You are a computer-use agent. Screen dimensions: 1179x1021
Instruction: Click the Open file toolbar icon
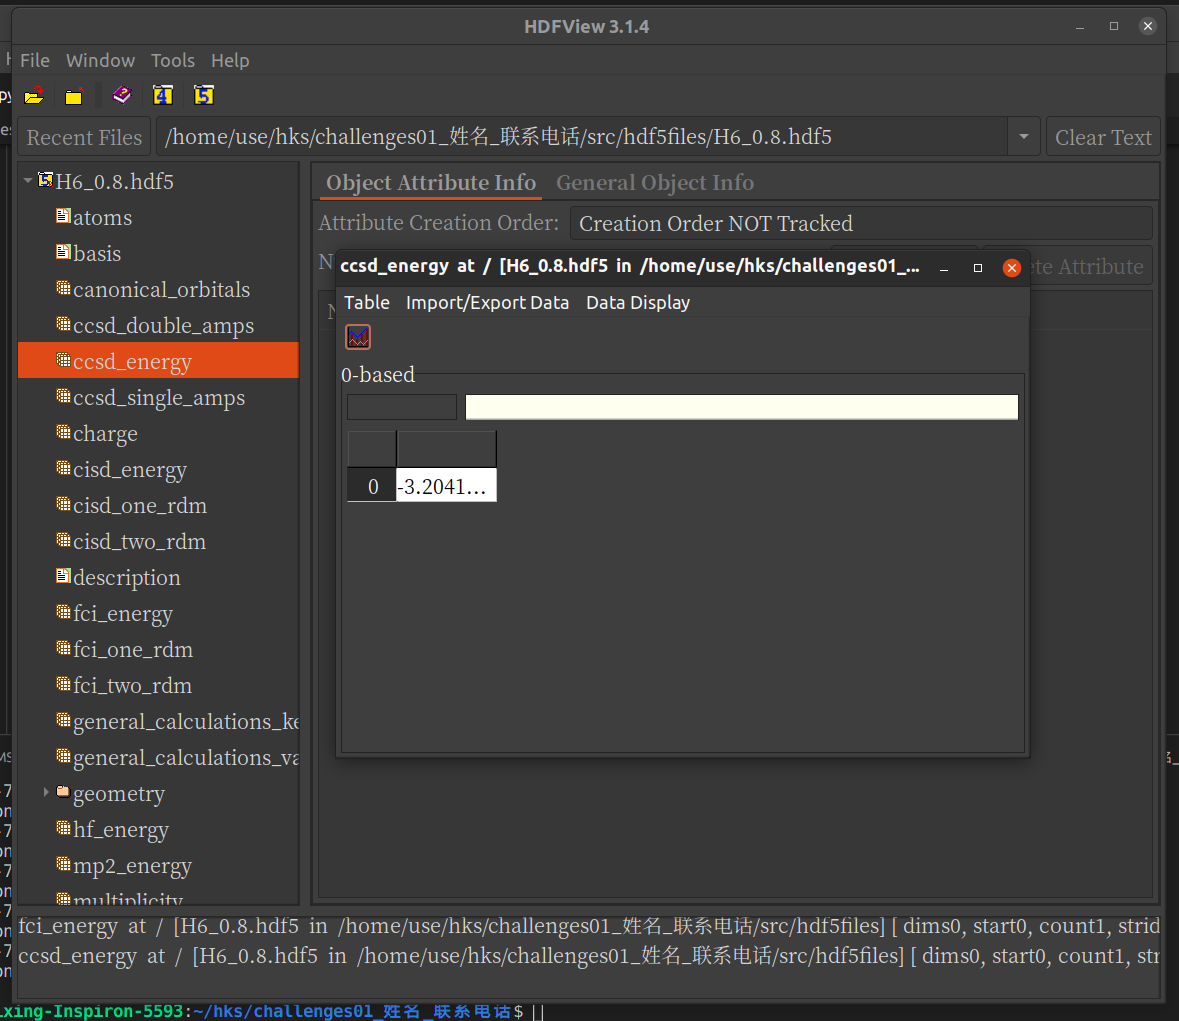click(x=35, y=95)
